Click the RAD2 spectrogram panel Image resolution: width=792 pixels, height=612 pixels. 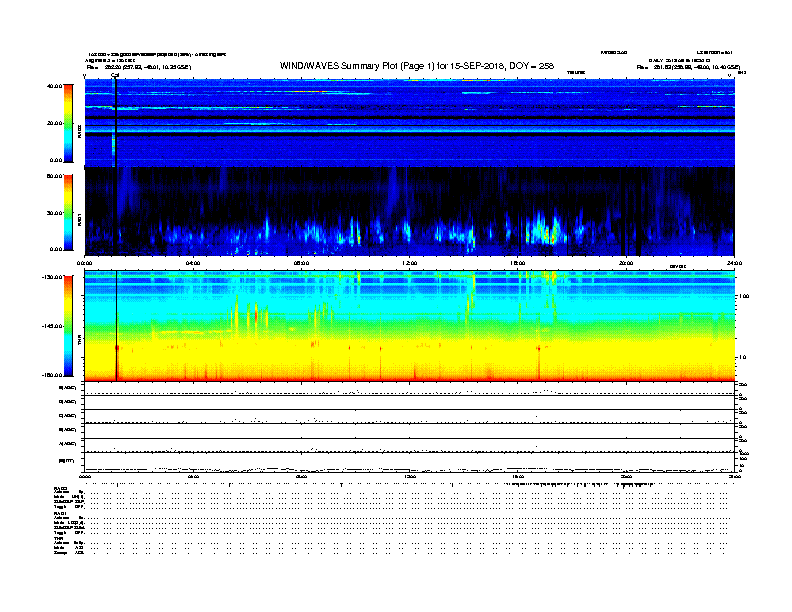pyautogui.click(x=410, y=123)
